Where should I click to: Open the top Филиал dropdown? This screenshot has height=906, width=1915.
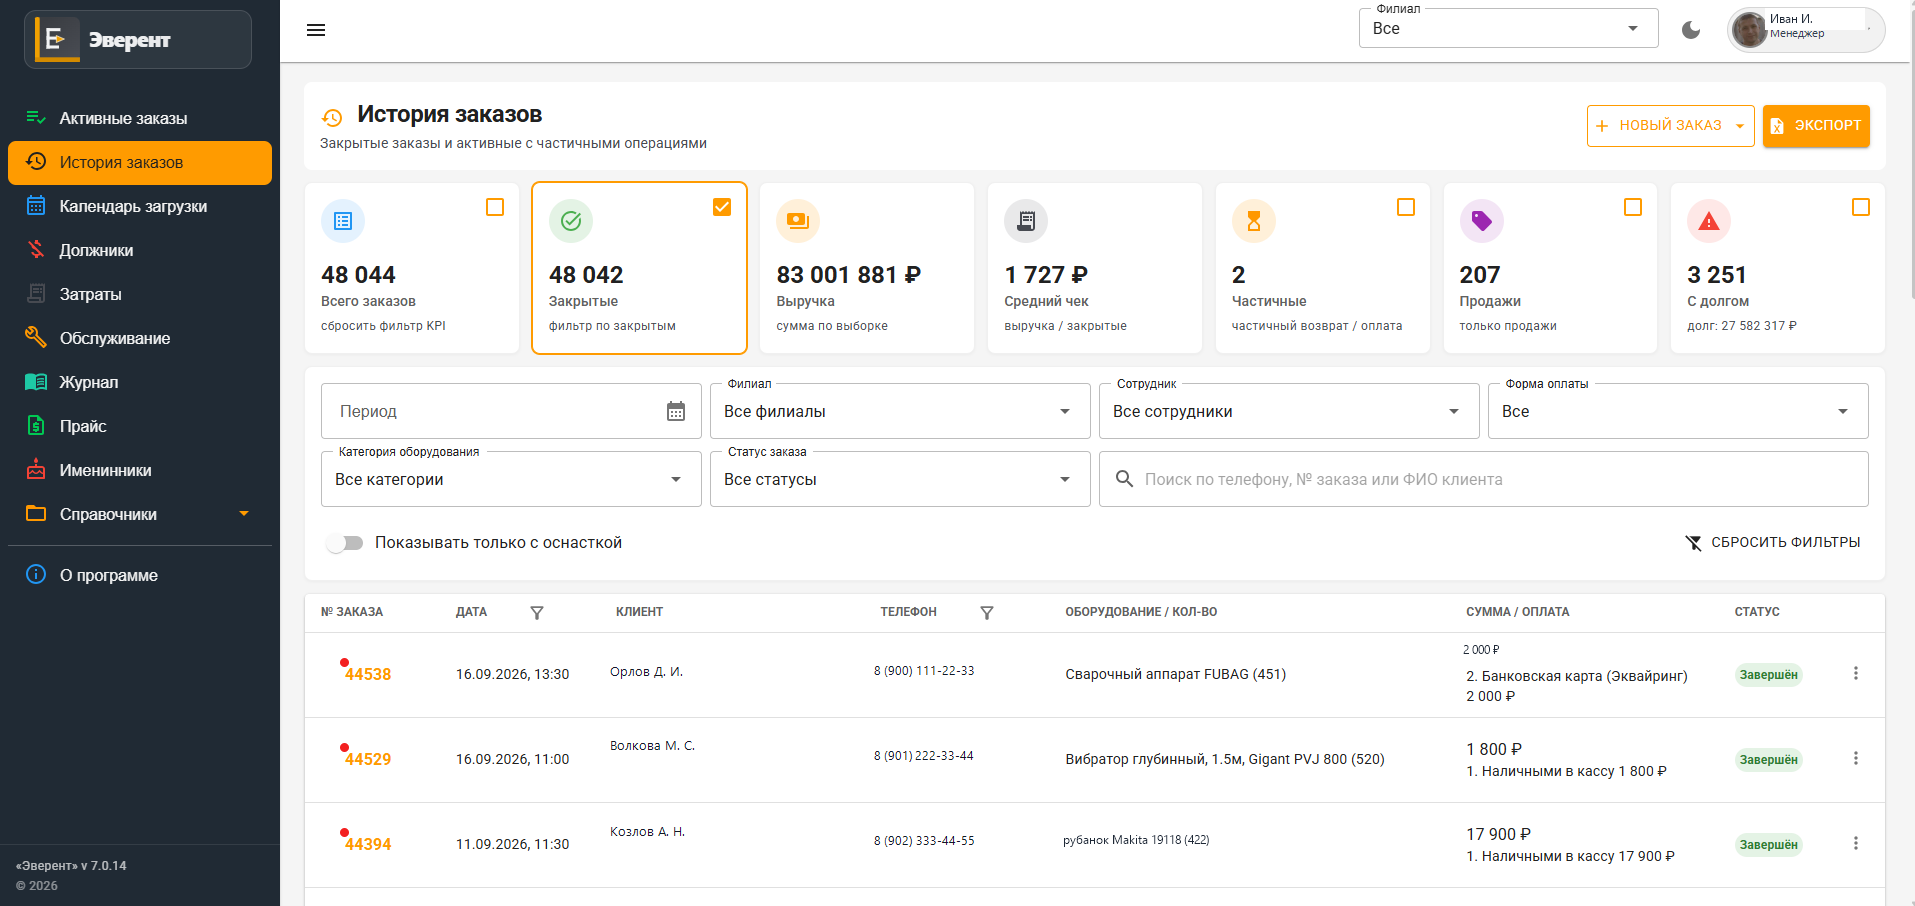1508,28
